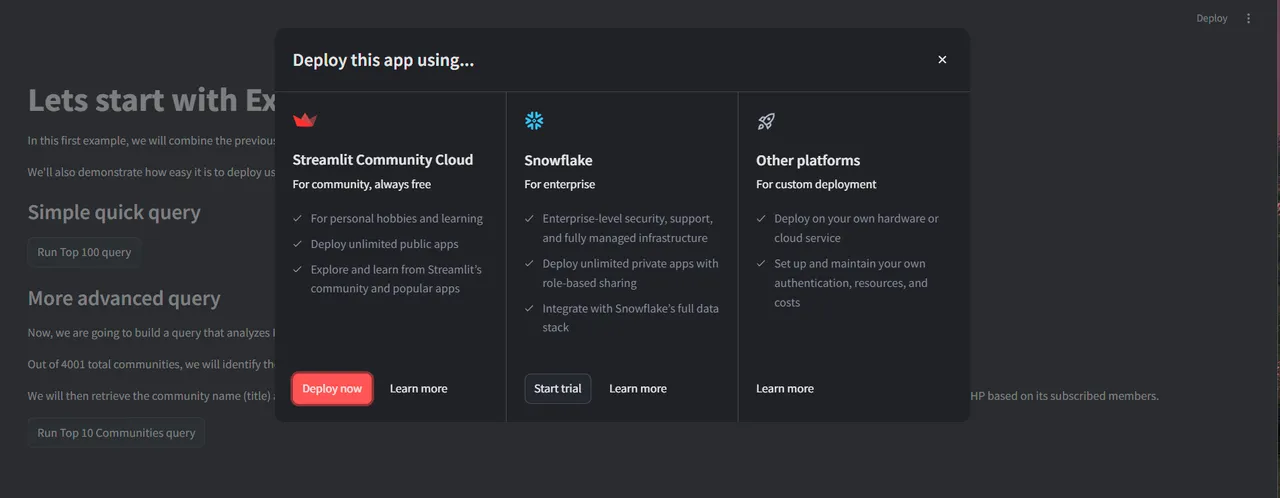Click checkmark beside 'Integrate with Snowflake's'
This screenshot has height=498, width=1280.
coord(530,308)
